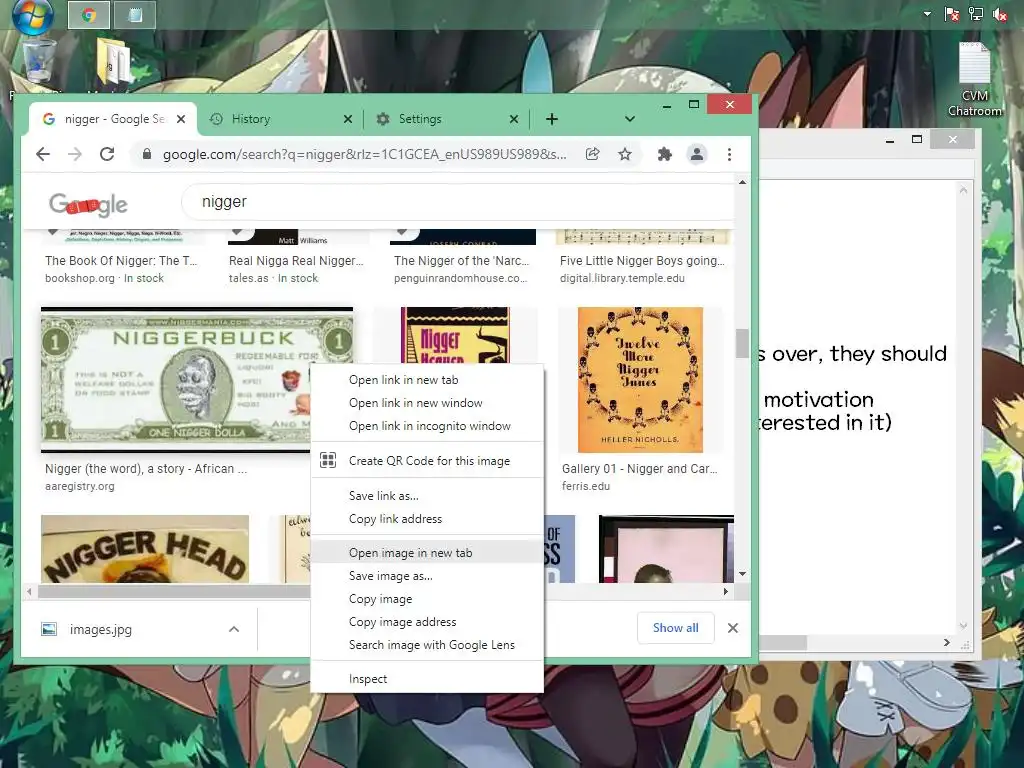The image size is (1024, 768).
Task: Click the horizontal scrollbar right arrow
Action: pos(725,592)
